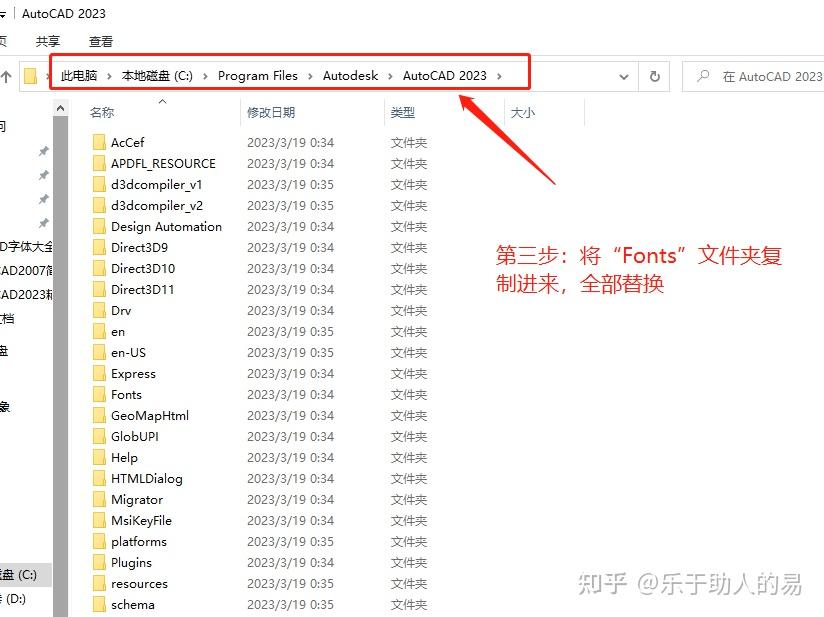Image resolution: width=824 pixels, height=617 pixels.
Task: Select the (D:) drive in navigation pane
Action: pyautogui.click(x=14, y=598)
